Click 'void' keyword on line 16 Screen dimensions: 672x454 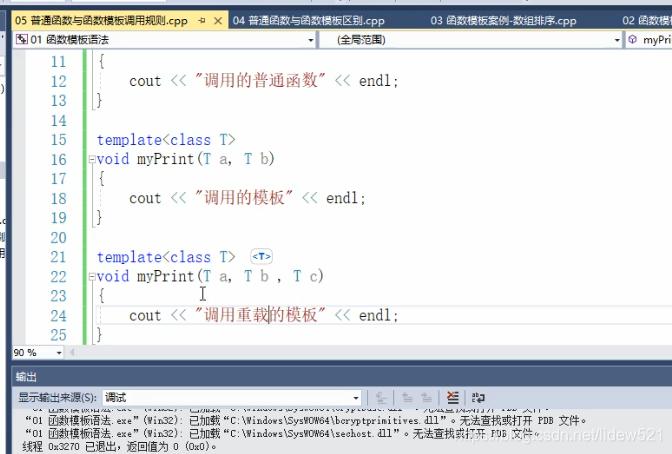(x=113, y=159)
